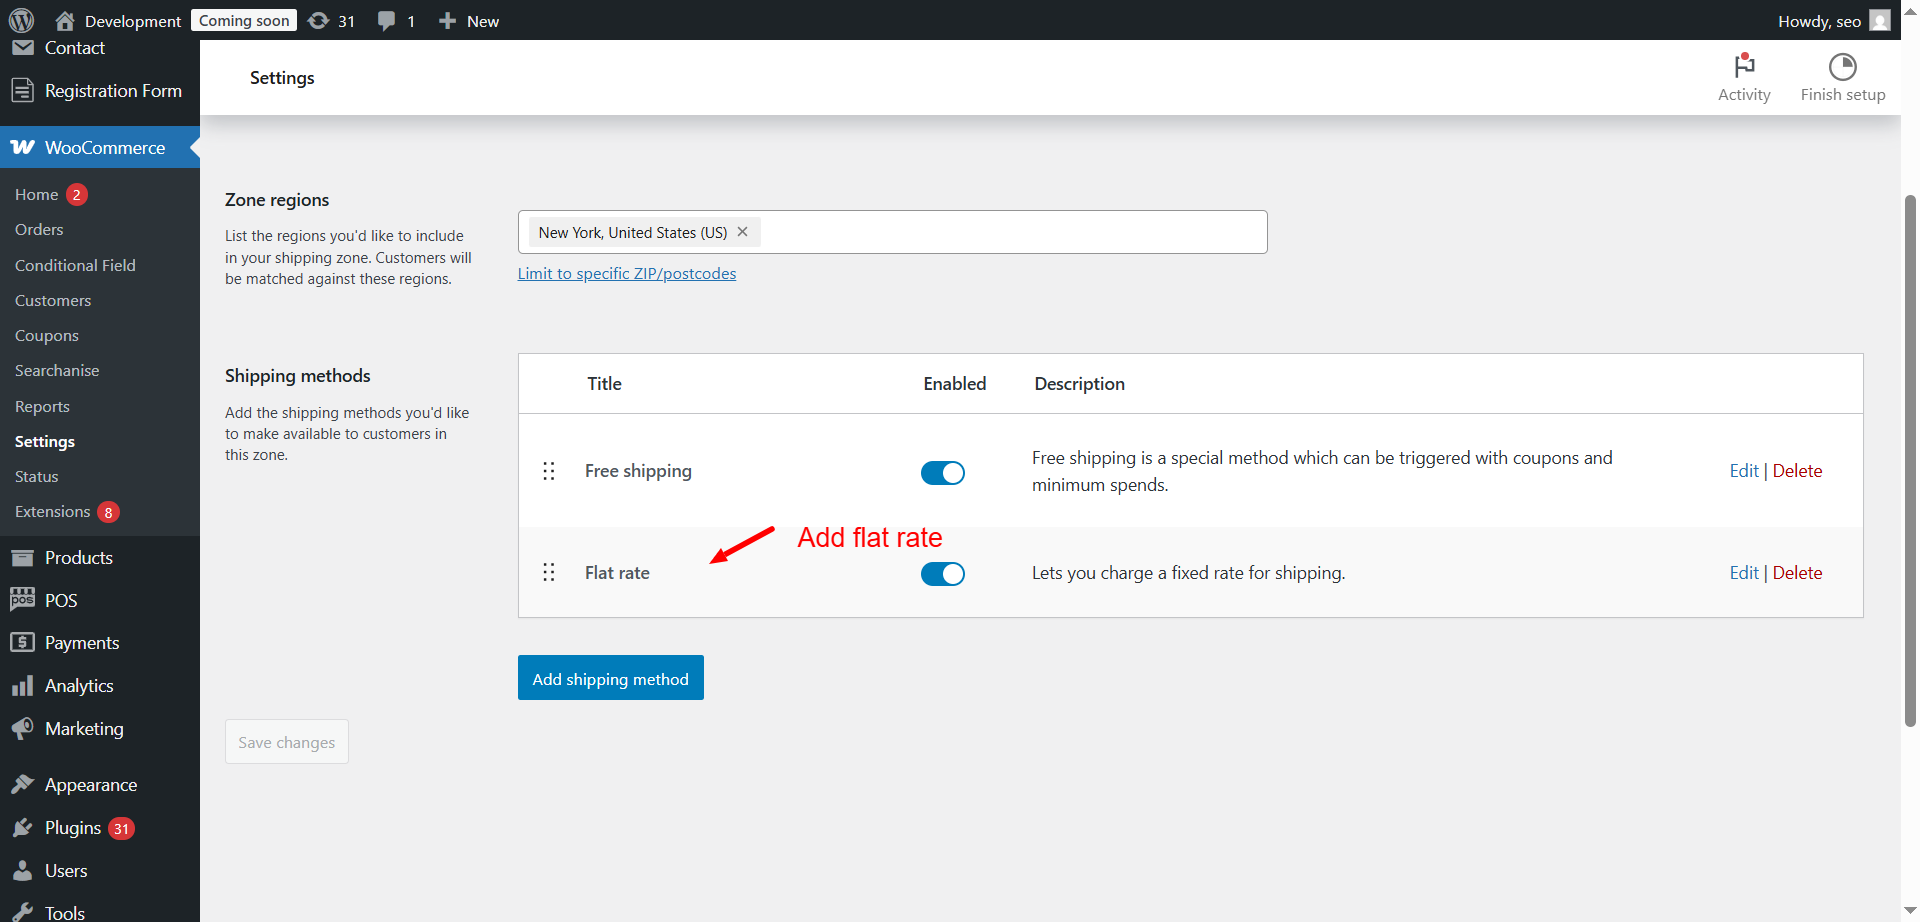Click the Analytics bar chart icon
This screenshot has height=922, width=1920.
coord(22,686)
